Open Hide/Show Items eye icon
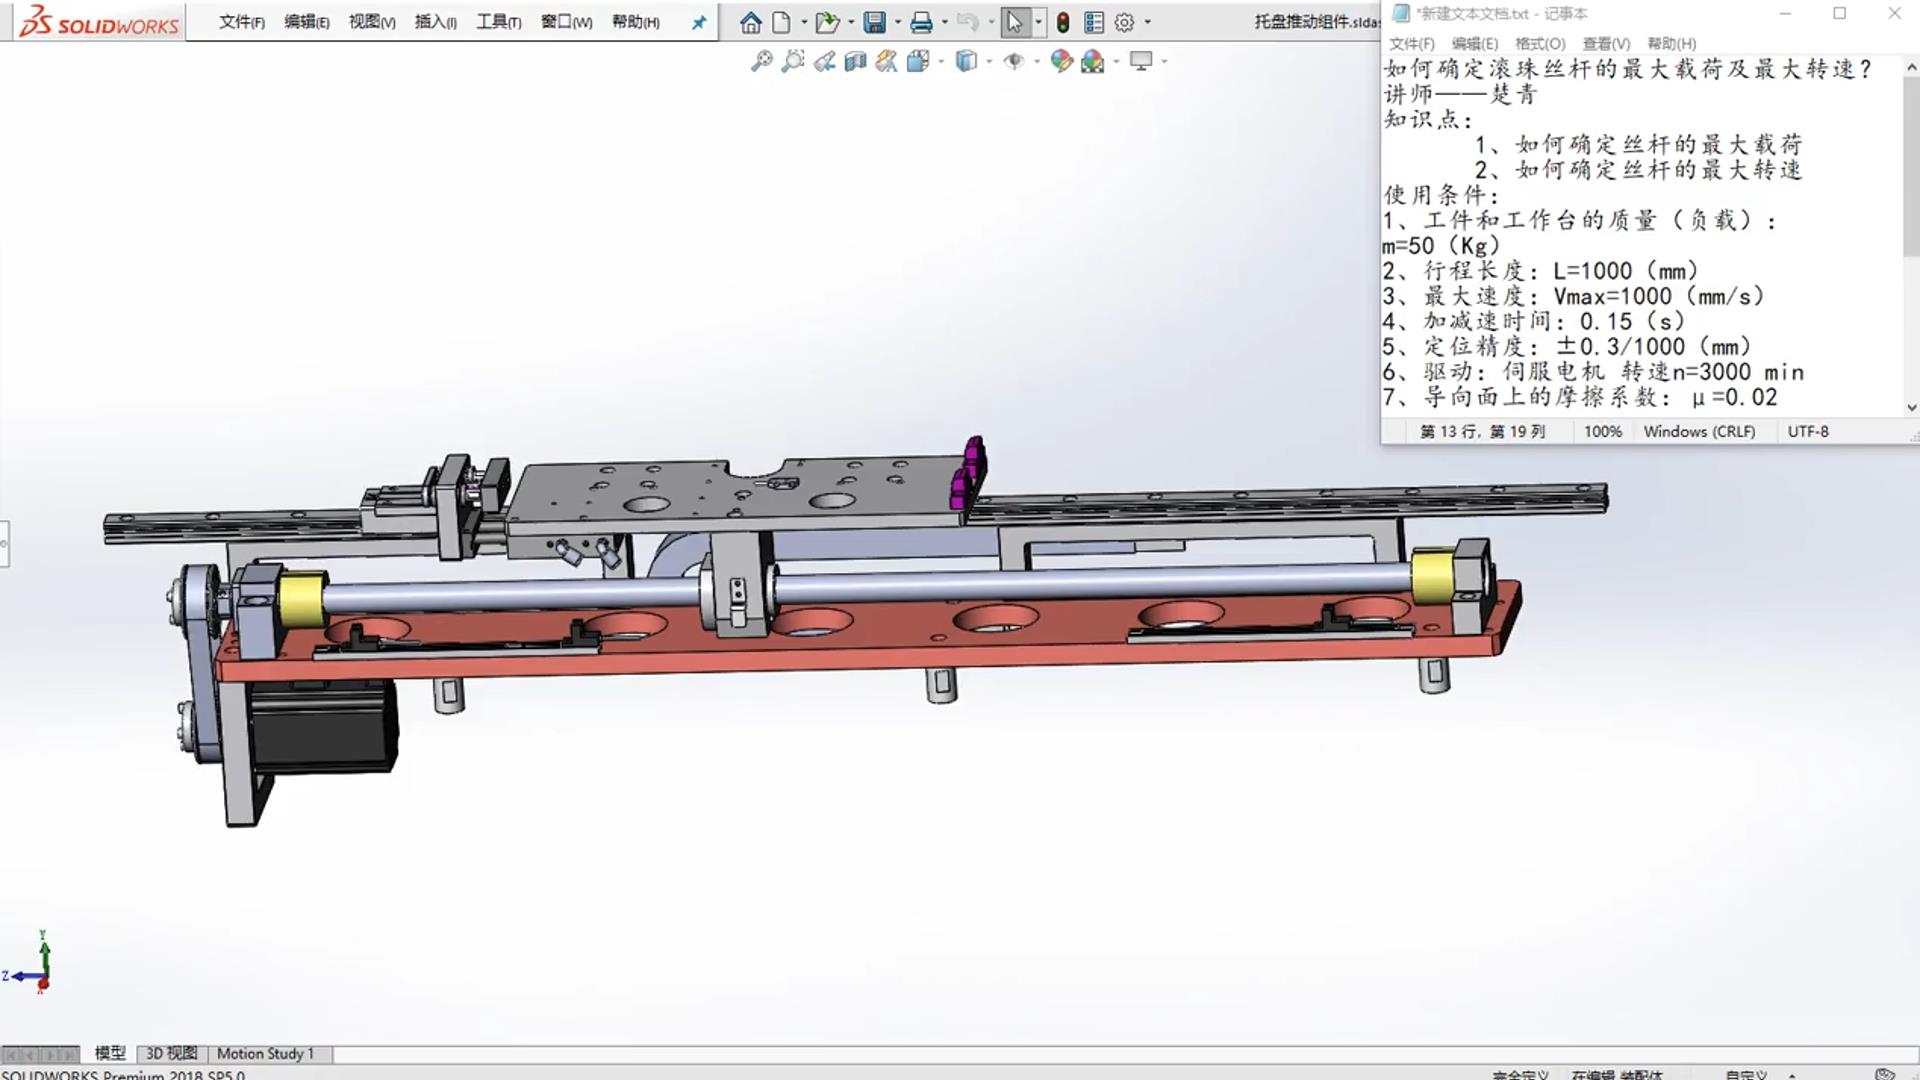 coord(1014,61)
